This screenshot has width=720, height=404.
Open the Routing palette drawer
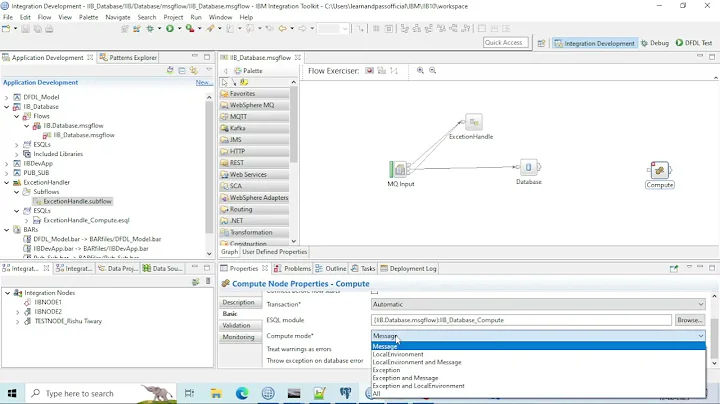tap(254, 209)
